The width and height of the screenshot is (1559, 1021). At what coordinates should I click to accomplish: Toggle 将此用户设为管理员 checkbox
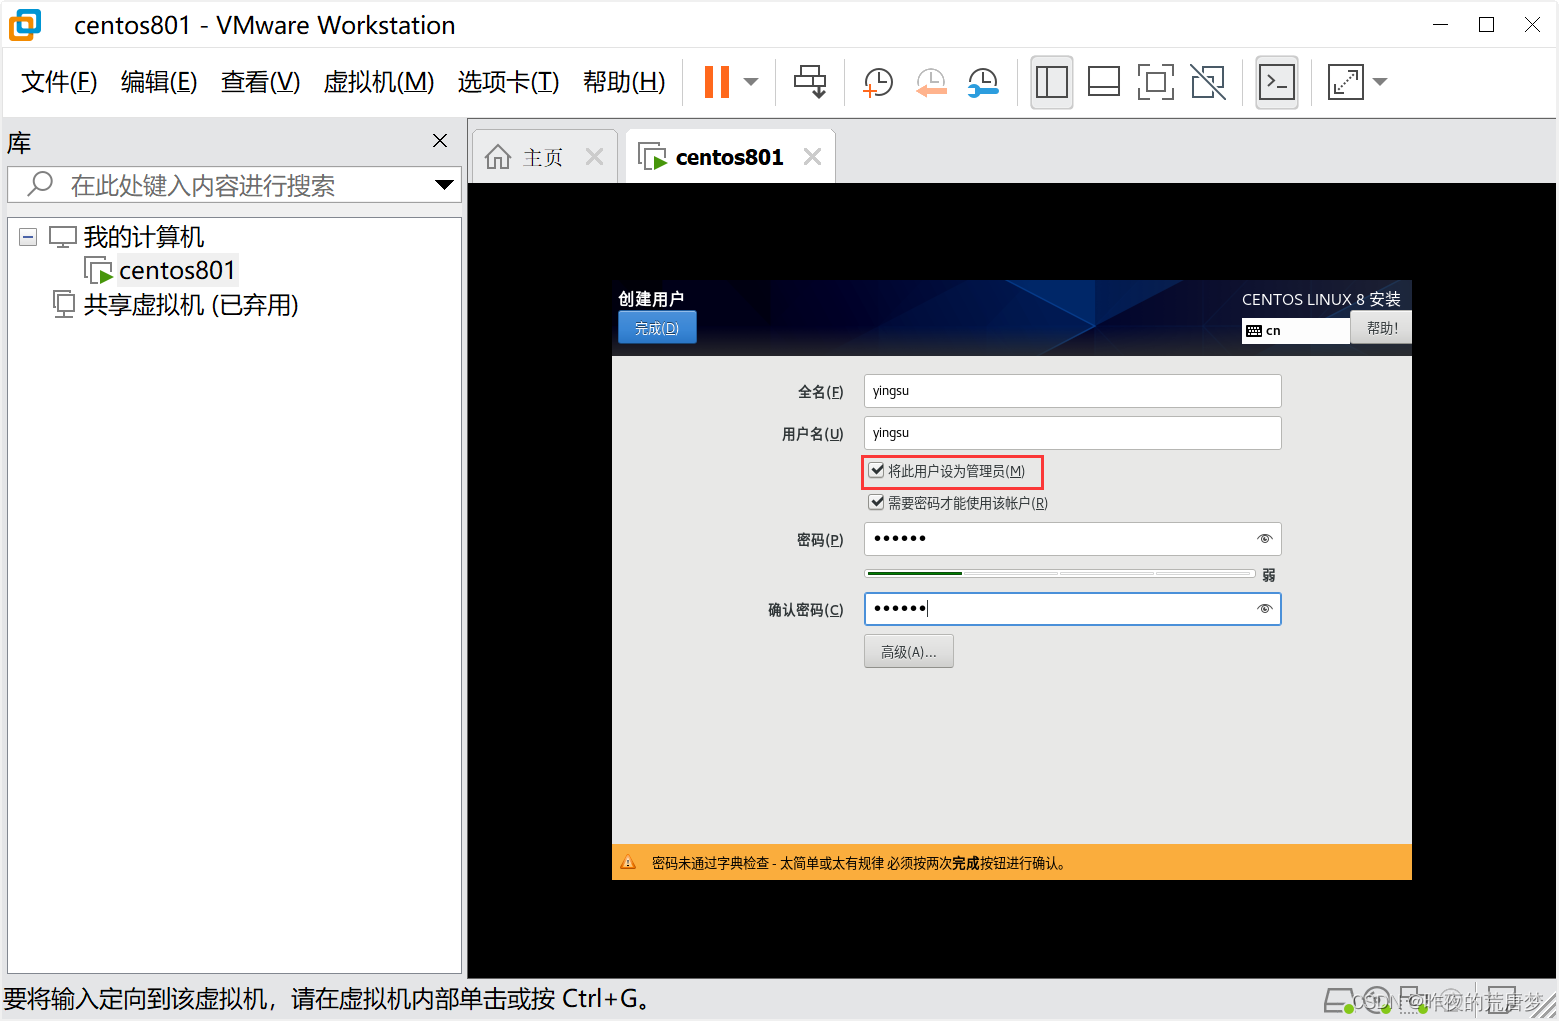877,471
